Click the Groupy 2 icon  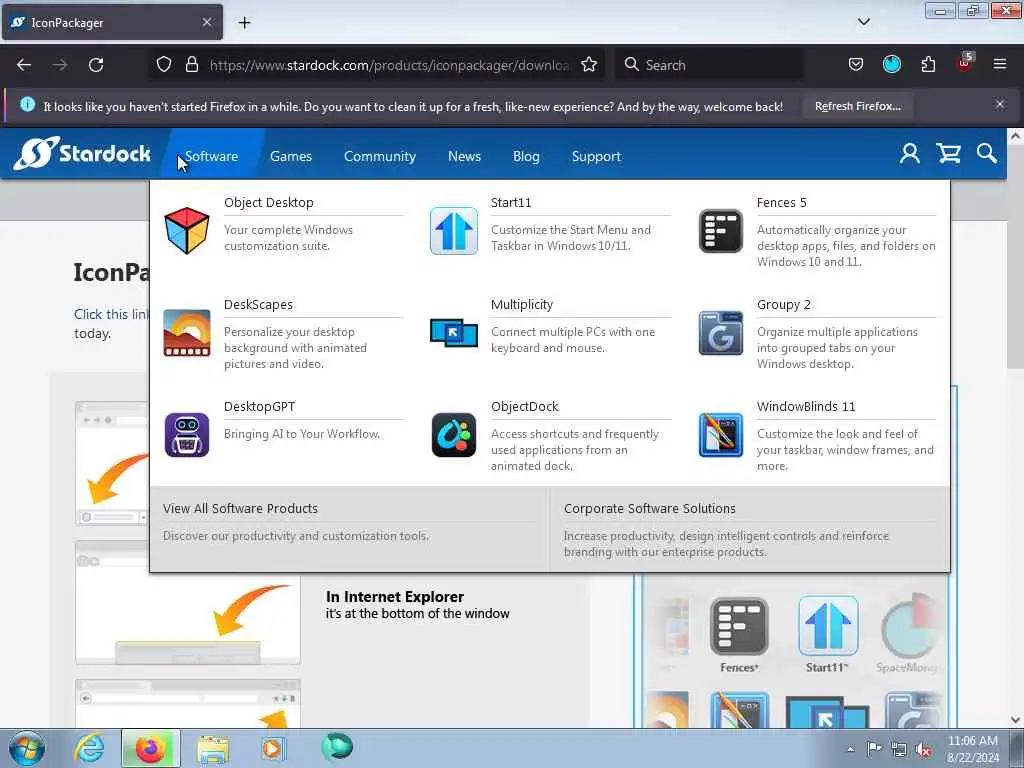pos(720,333)
